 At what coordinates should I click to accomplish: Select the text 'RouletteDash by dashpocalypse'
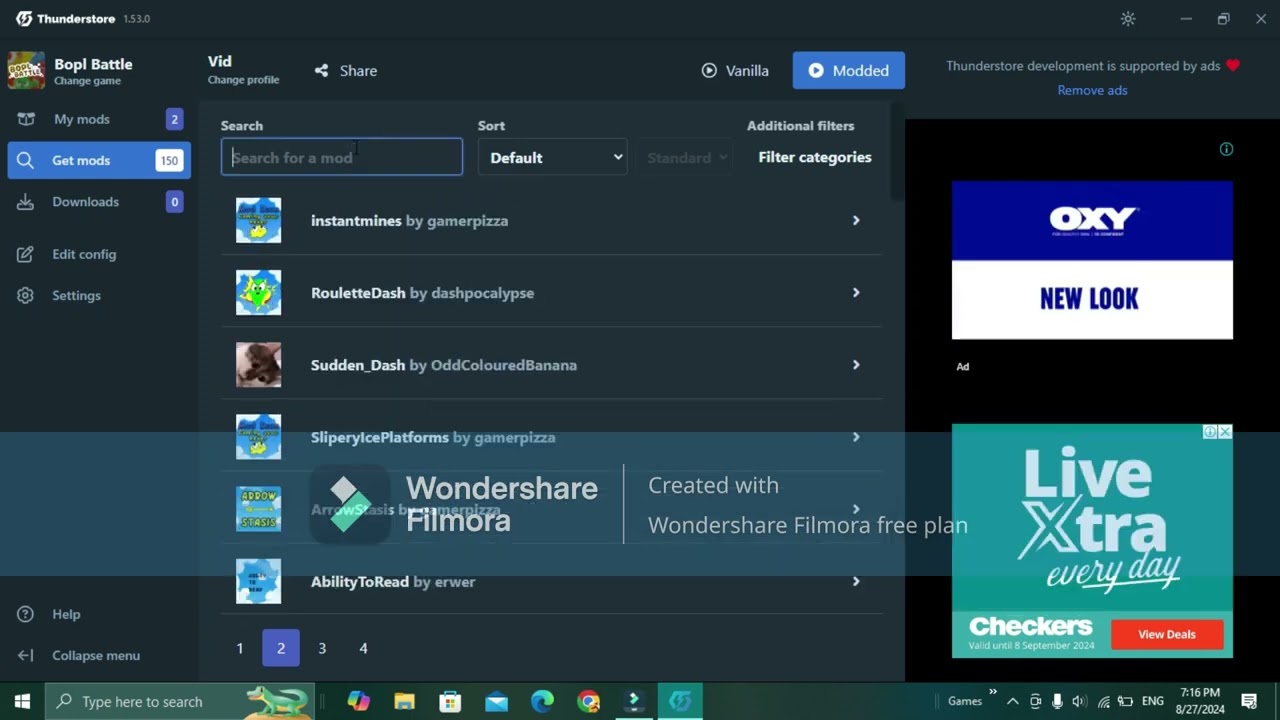coord(422,293)
